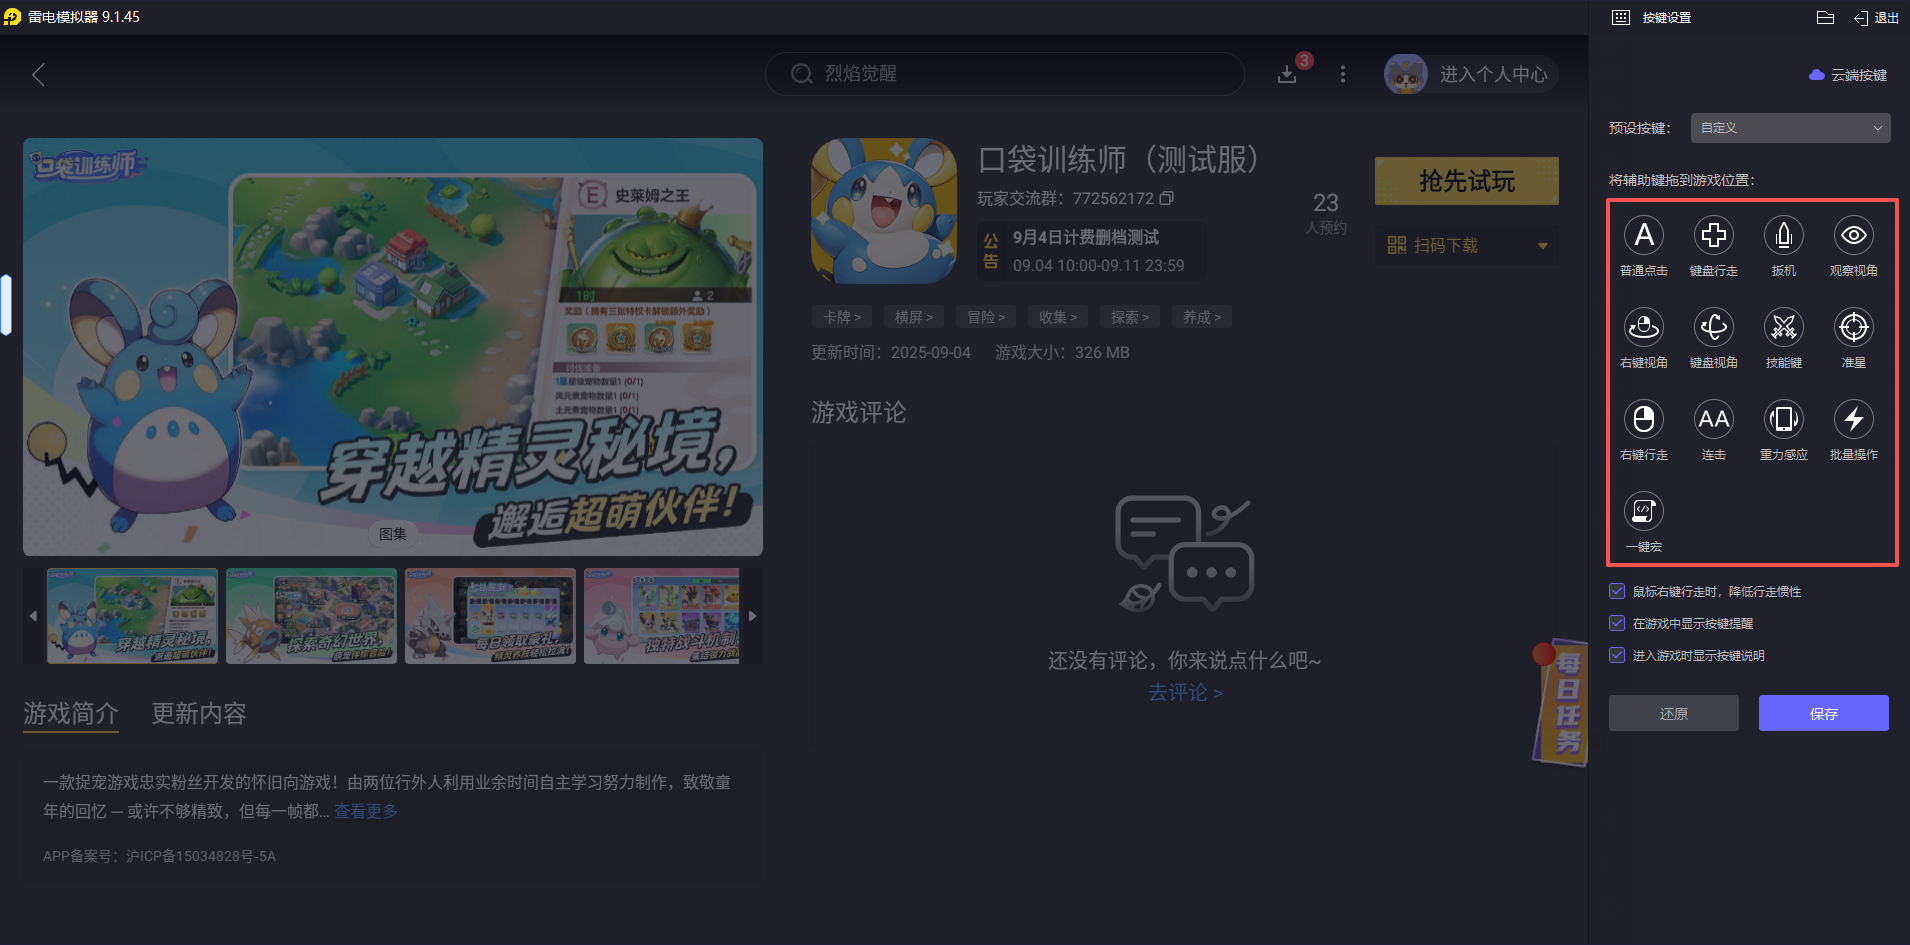Click the LDPlayer logo in title bar
This screenshot has height=945, width=1910.
point(12,17)
